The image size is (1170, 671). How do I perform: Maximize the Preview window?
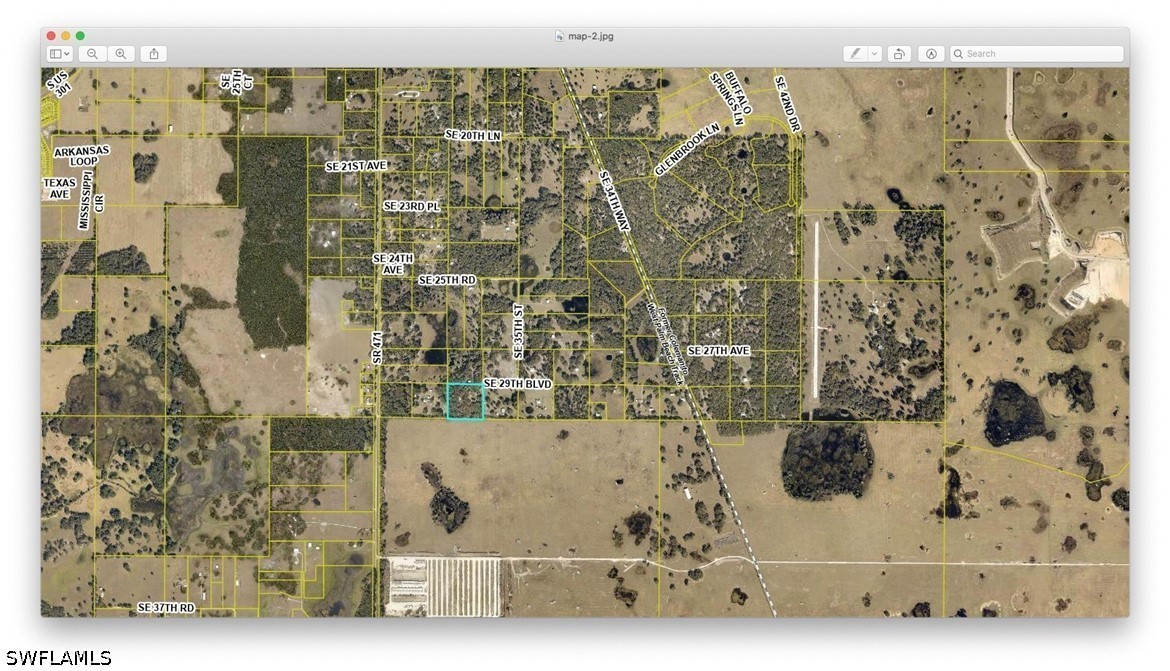tap(80, 36)
